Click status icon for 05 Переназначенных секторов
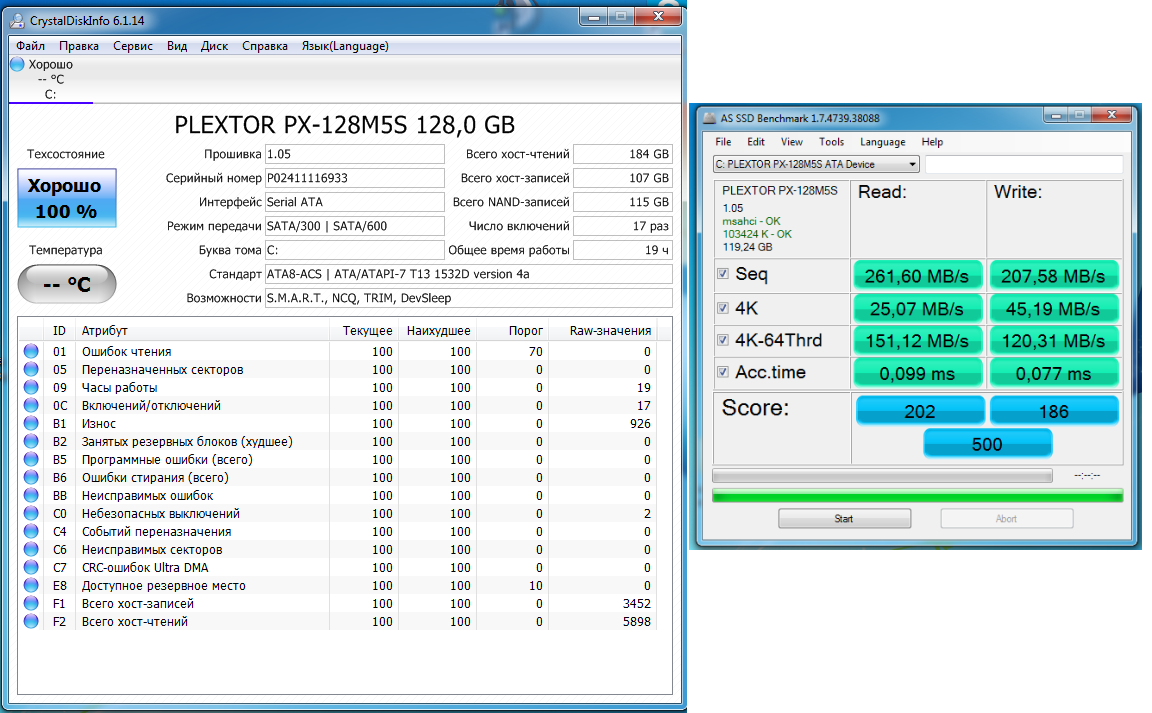Viewport: 1152px width, 713px height. click(31, 369)
